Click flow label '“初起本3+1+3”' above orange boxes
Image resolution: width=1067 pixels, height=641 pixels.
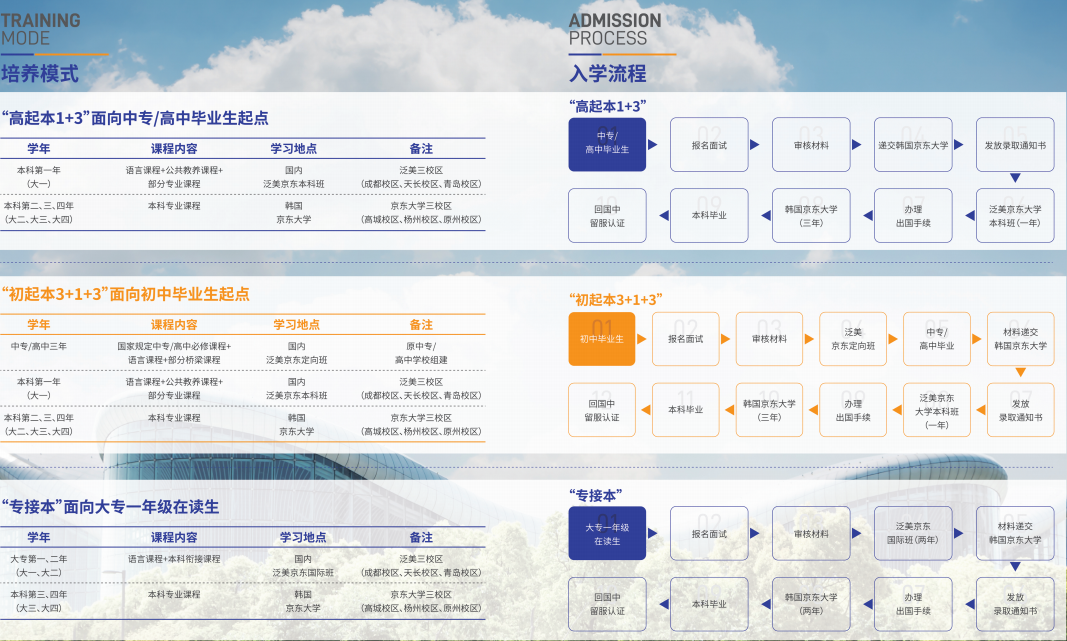pos(616,299)
